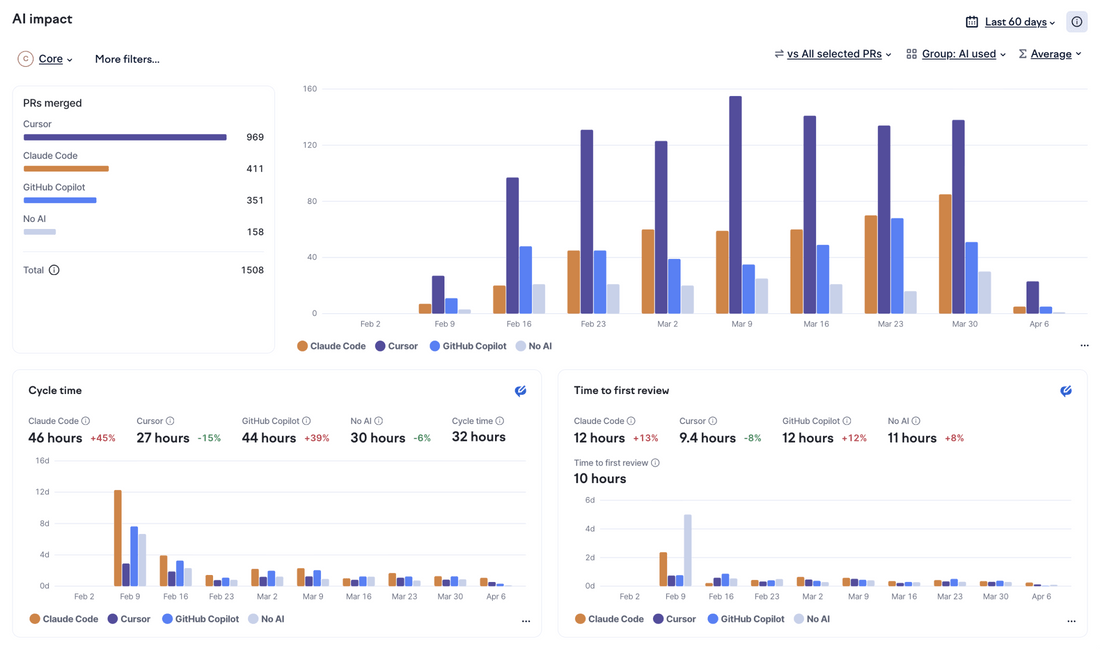Open the info tooltip at top right
Viewport: 1100px width, 650px height.
[1076, 21]
